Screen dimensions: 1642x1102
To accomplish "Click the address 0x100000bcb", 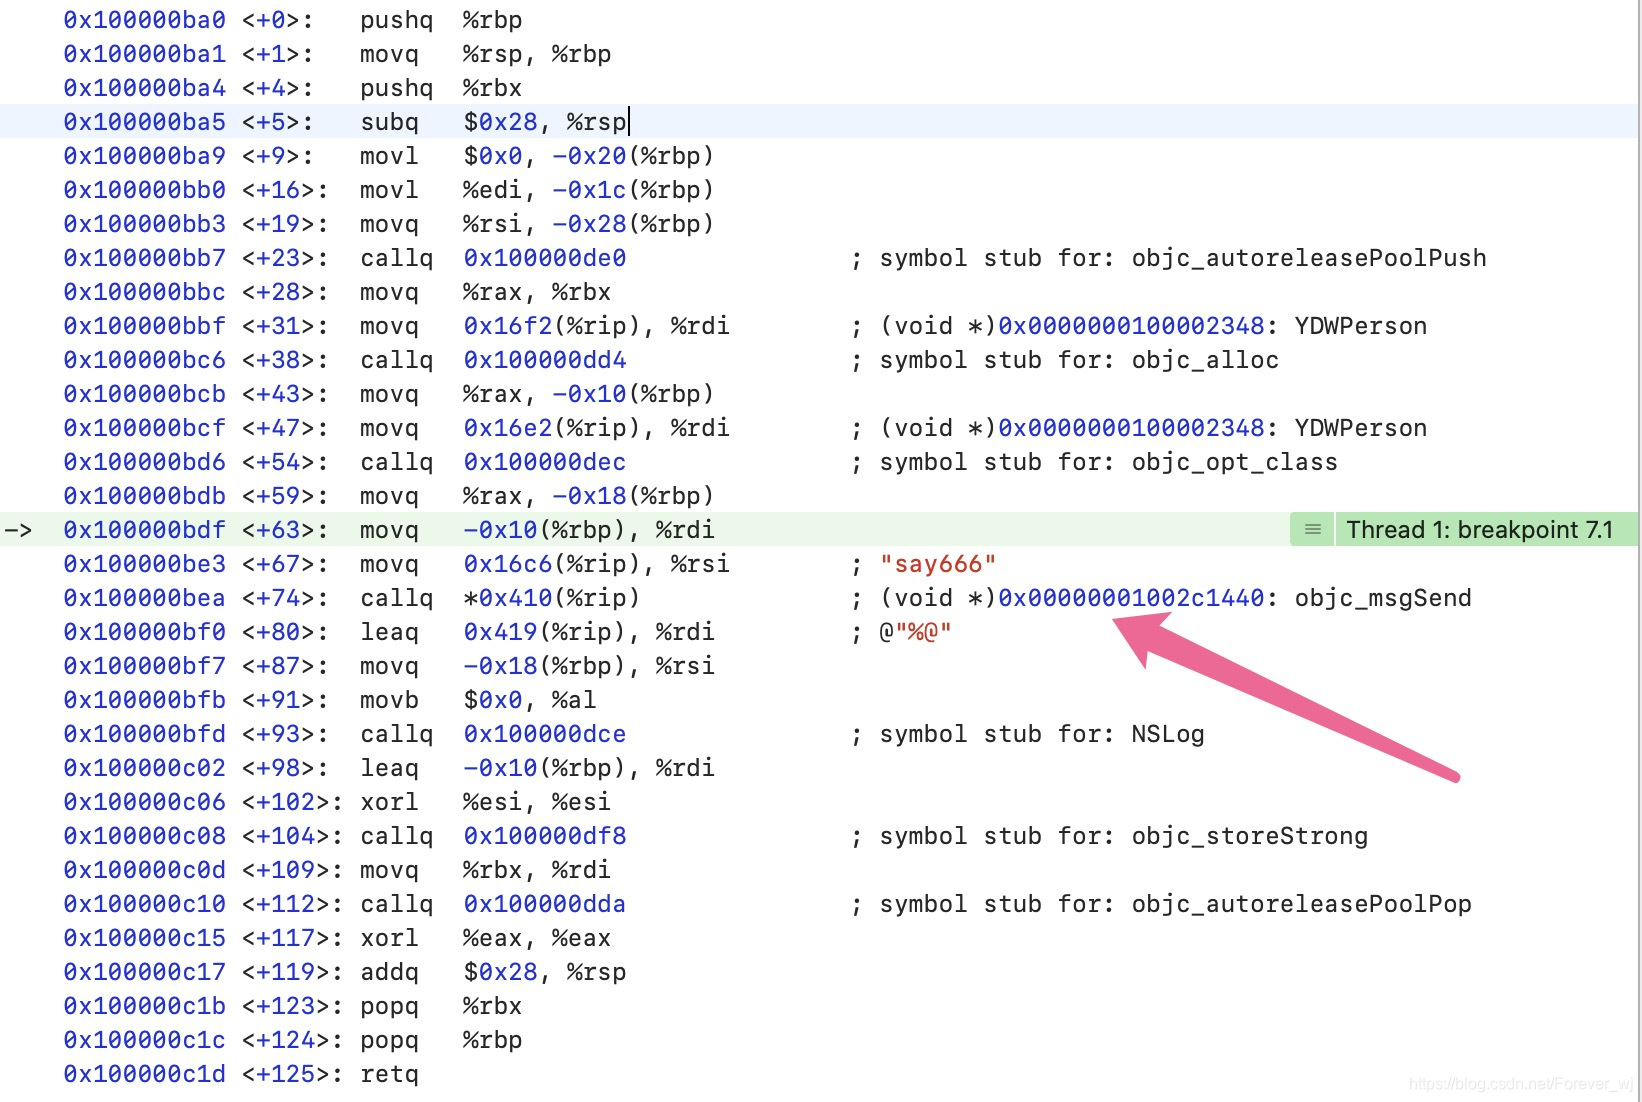I will click(145, 394).
